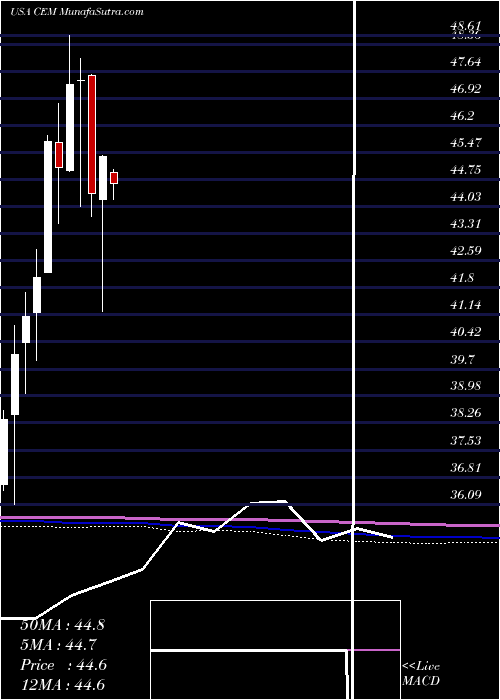Click the 'USA CEM MunafaSutra.com' title text
Viewport: 500px width, 700px height.
tap(77, 12)
